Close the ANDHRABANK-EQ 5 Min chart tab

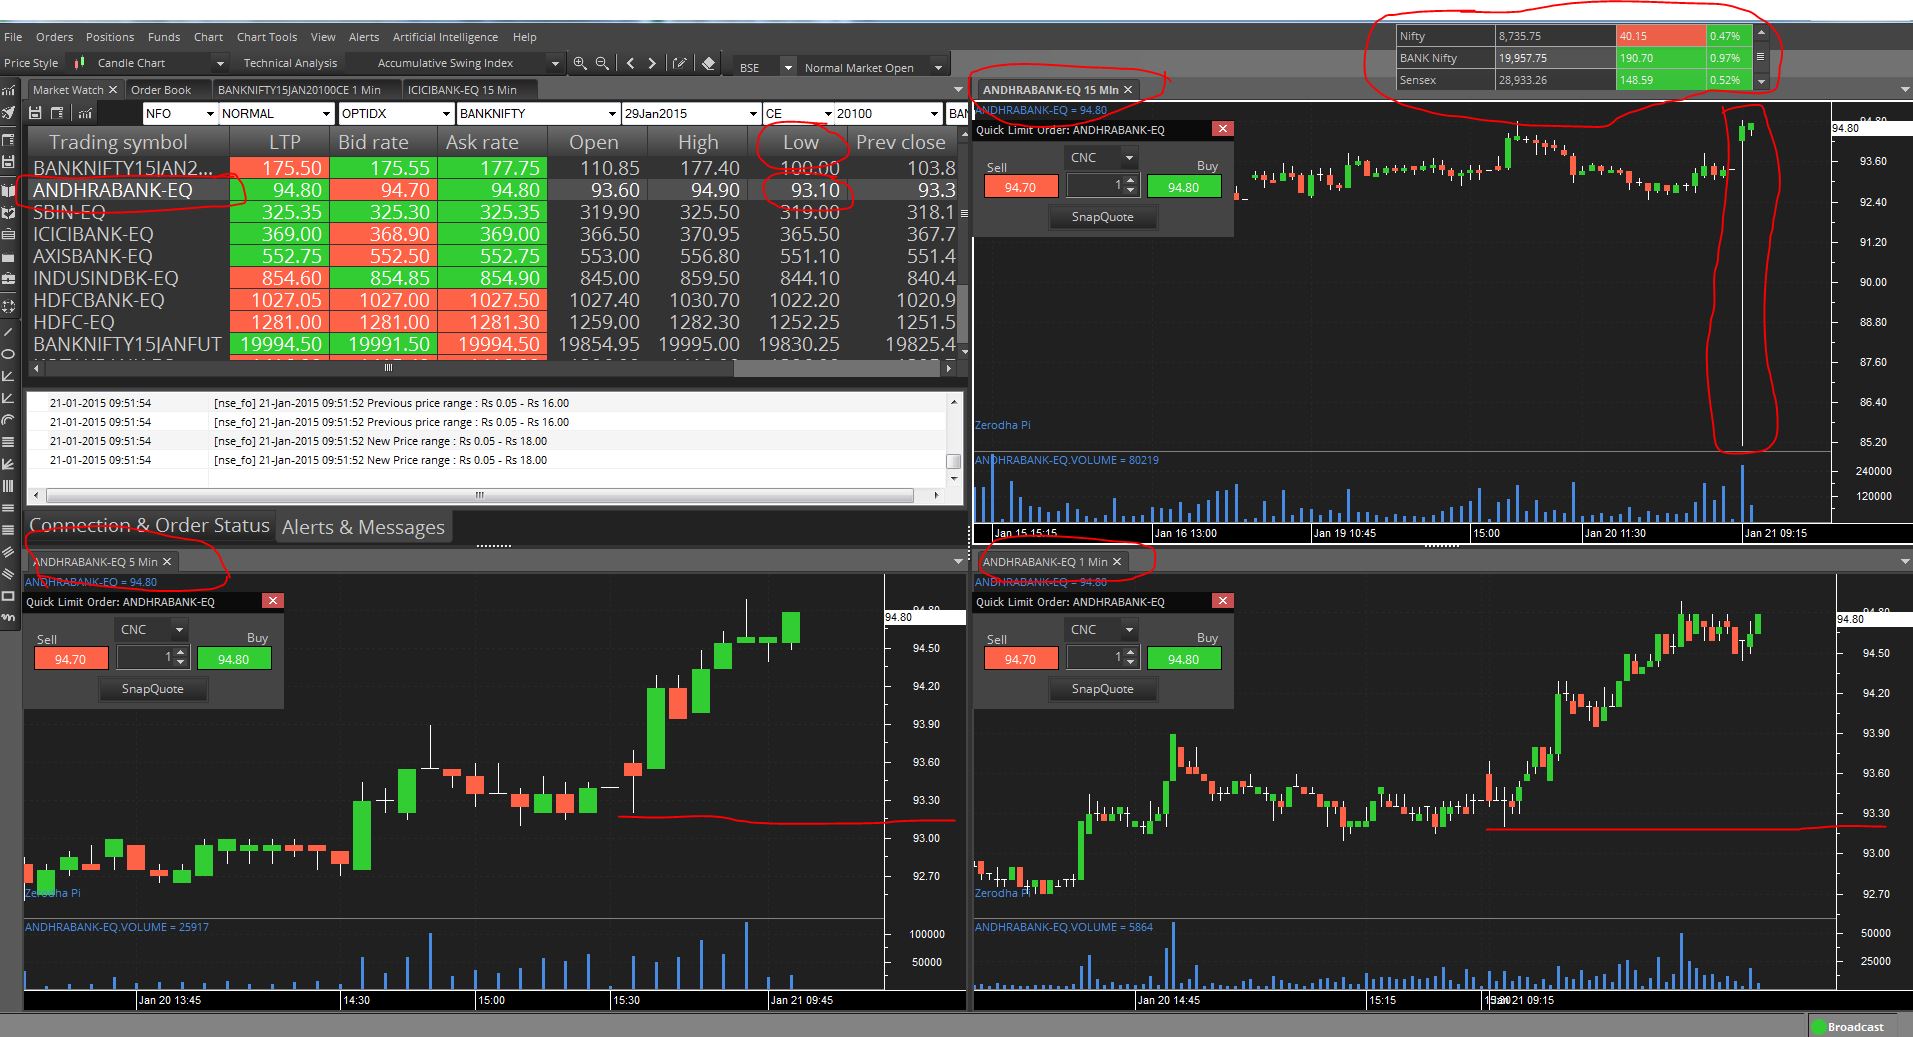[x=167, y=562]
